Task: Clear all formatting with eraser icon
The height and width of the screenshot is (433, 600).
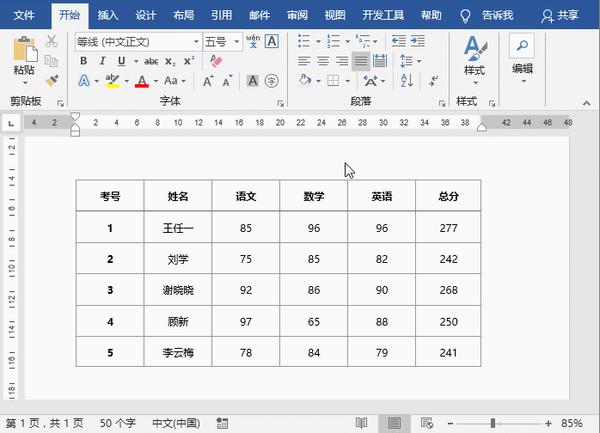Action: coord(216,61)
